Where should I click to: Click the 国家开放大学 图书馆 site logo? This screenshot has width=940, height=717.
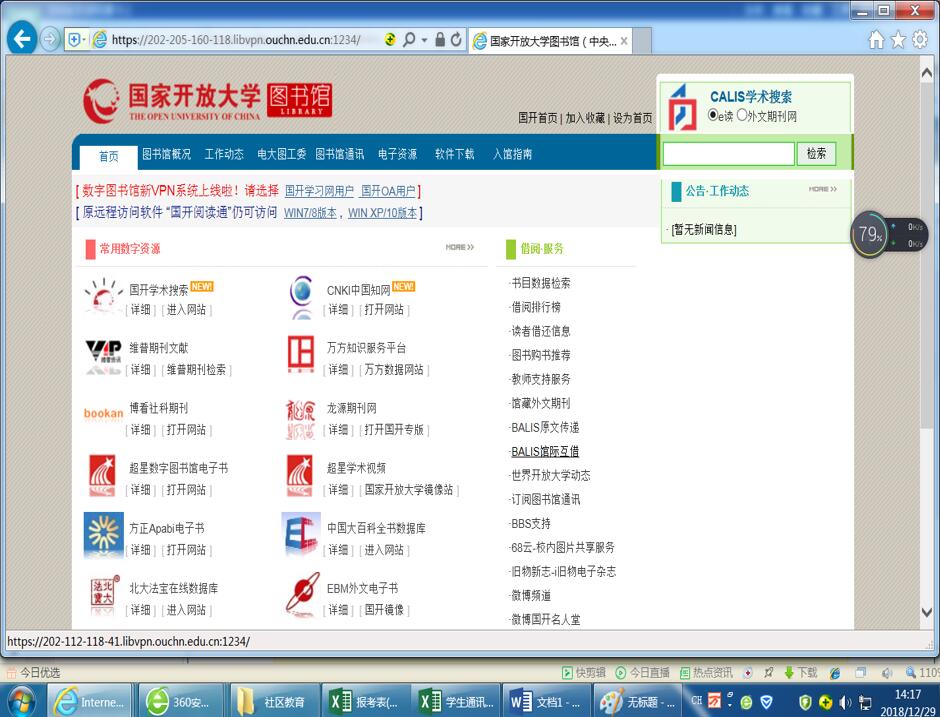(207, 101)
